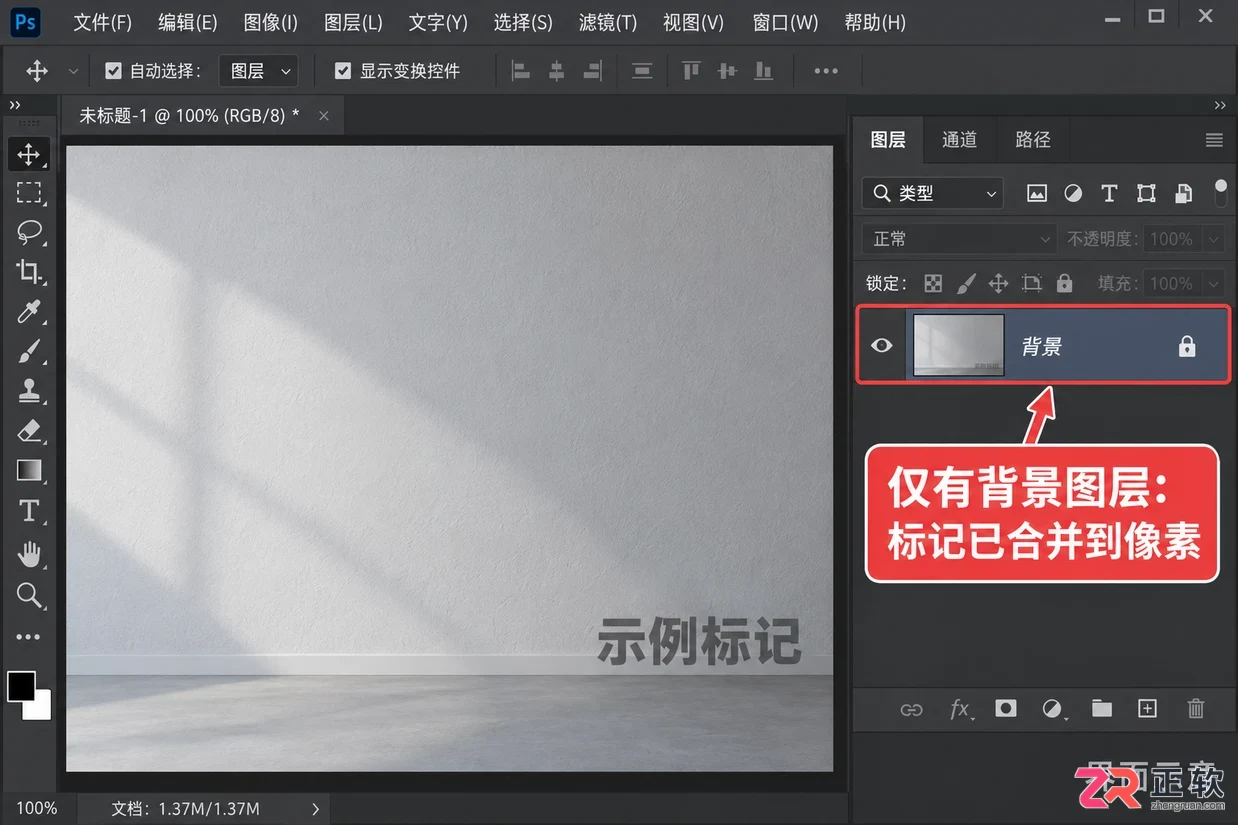
Task: Create a new layer plus icon
Action: pos(1148,708)
